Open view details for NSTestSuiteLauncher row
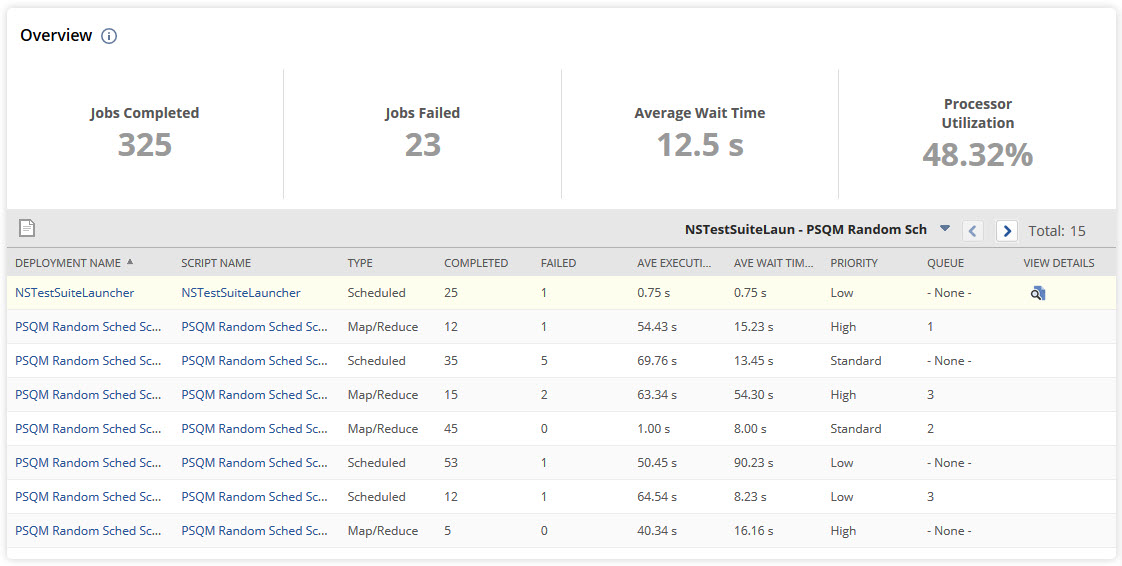The height and width of the screenshot is (566, 1122). (x=1038, y=293)
